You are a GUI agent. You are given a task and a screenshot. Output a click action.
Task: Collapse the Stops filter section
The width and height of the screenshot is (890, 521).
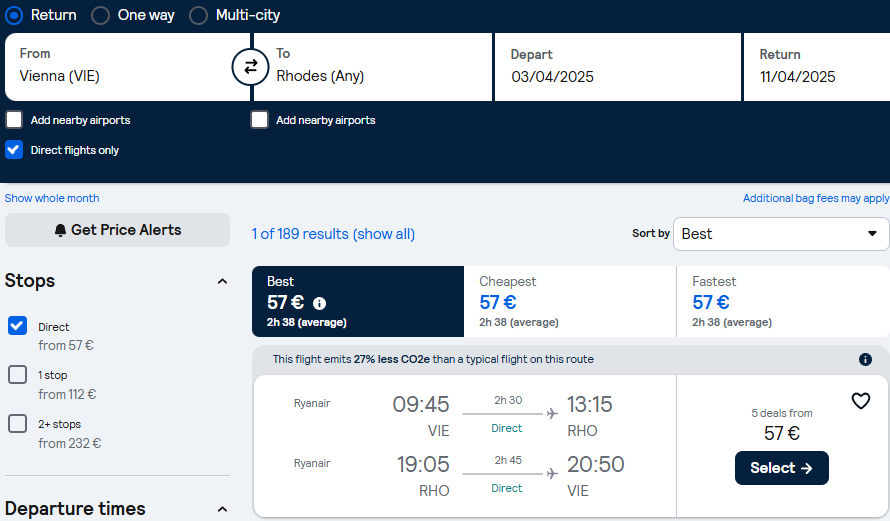222,281
